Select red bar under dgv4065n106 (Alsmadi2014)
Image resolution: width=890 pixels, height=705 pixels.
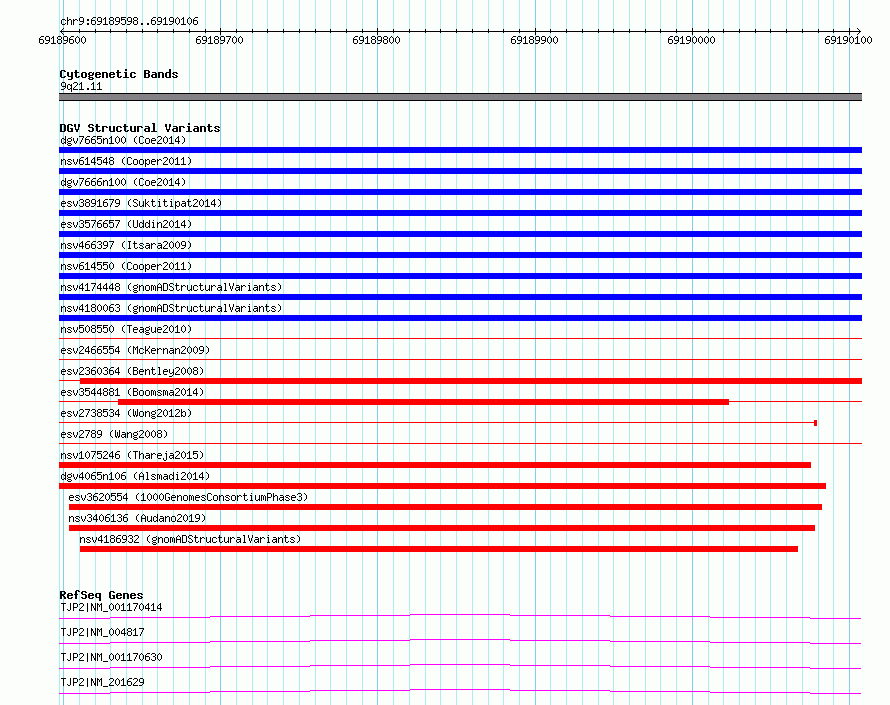point(442,486)
